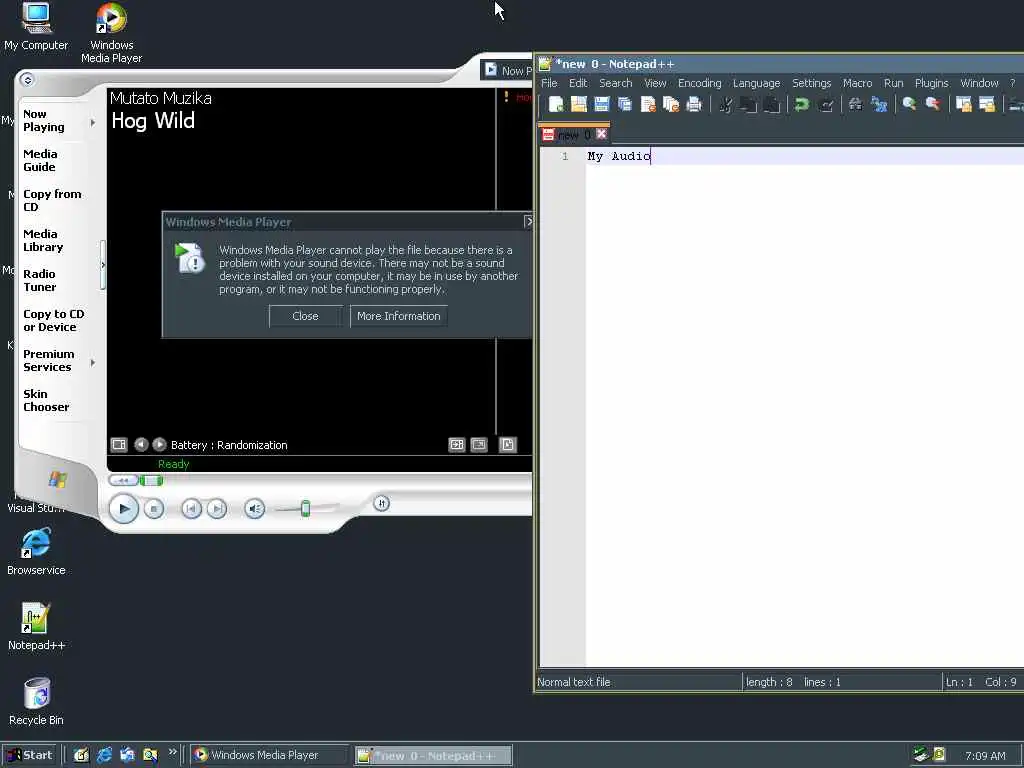Click the Media Player volume slider handle
This screenshot has width=1024, height=768.
pyautogui.click(x=305, y=509)
